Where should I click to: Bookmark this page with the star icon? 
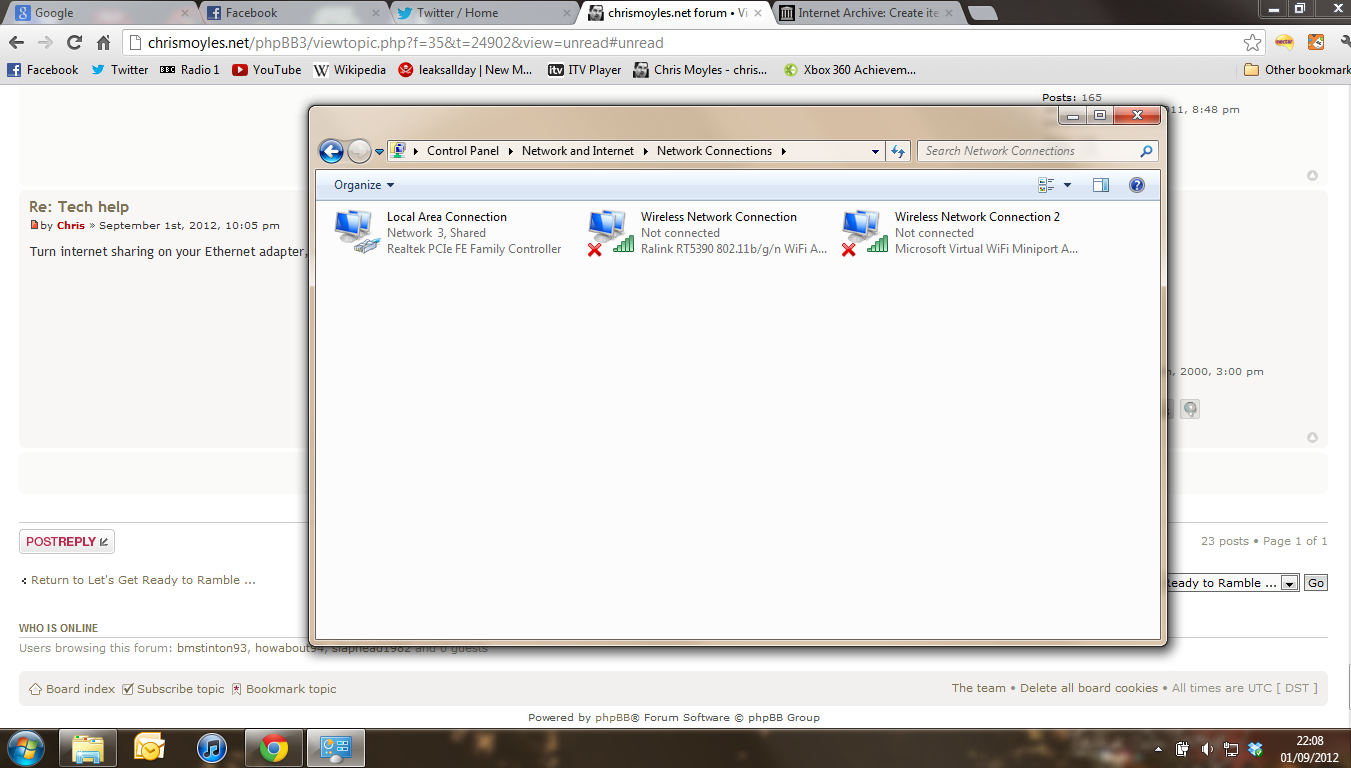click(x=1252, y=43)
